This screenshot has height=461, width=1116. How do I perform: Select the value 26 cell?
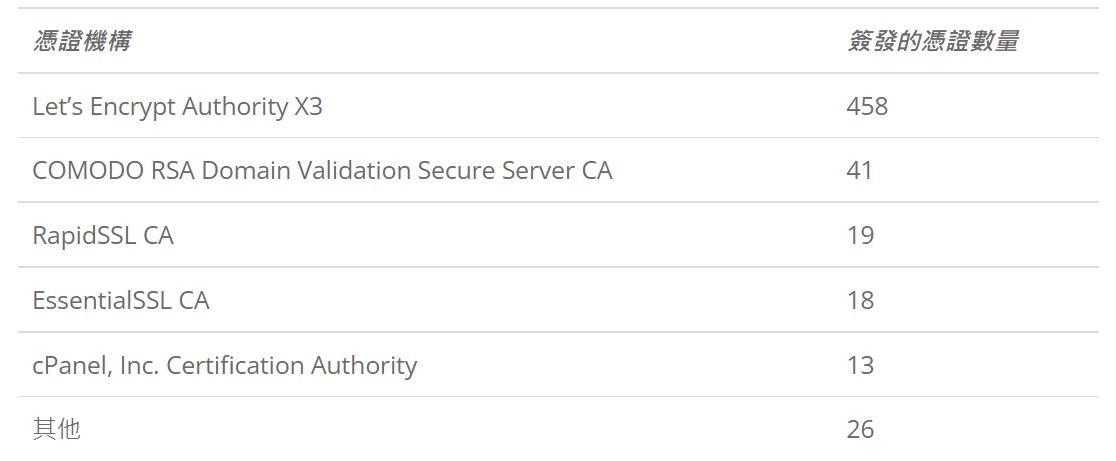(x=860, y=430)
